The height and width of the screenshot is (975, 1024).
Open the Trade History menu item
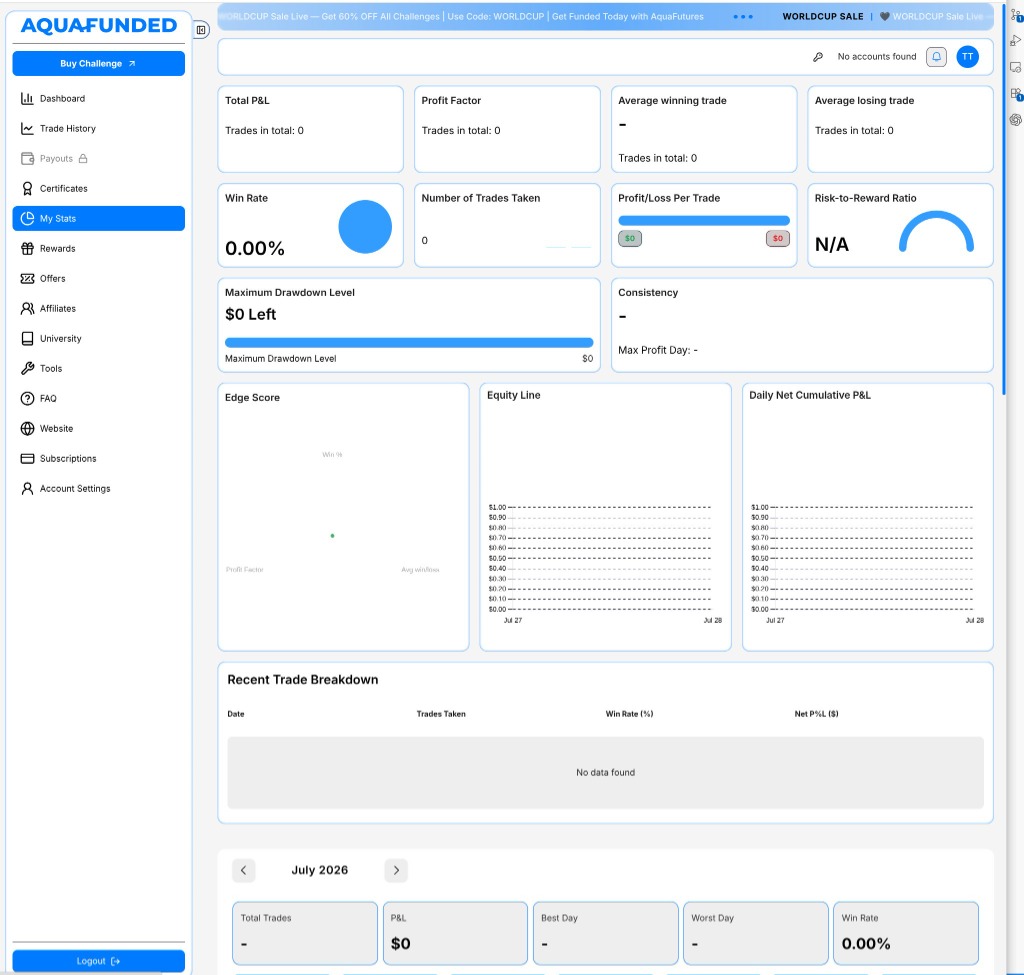[x=98, y=129]
